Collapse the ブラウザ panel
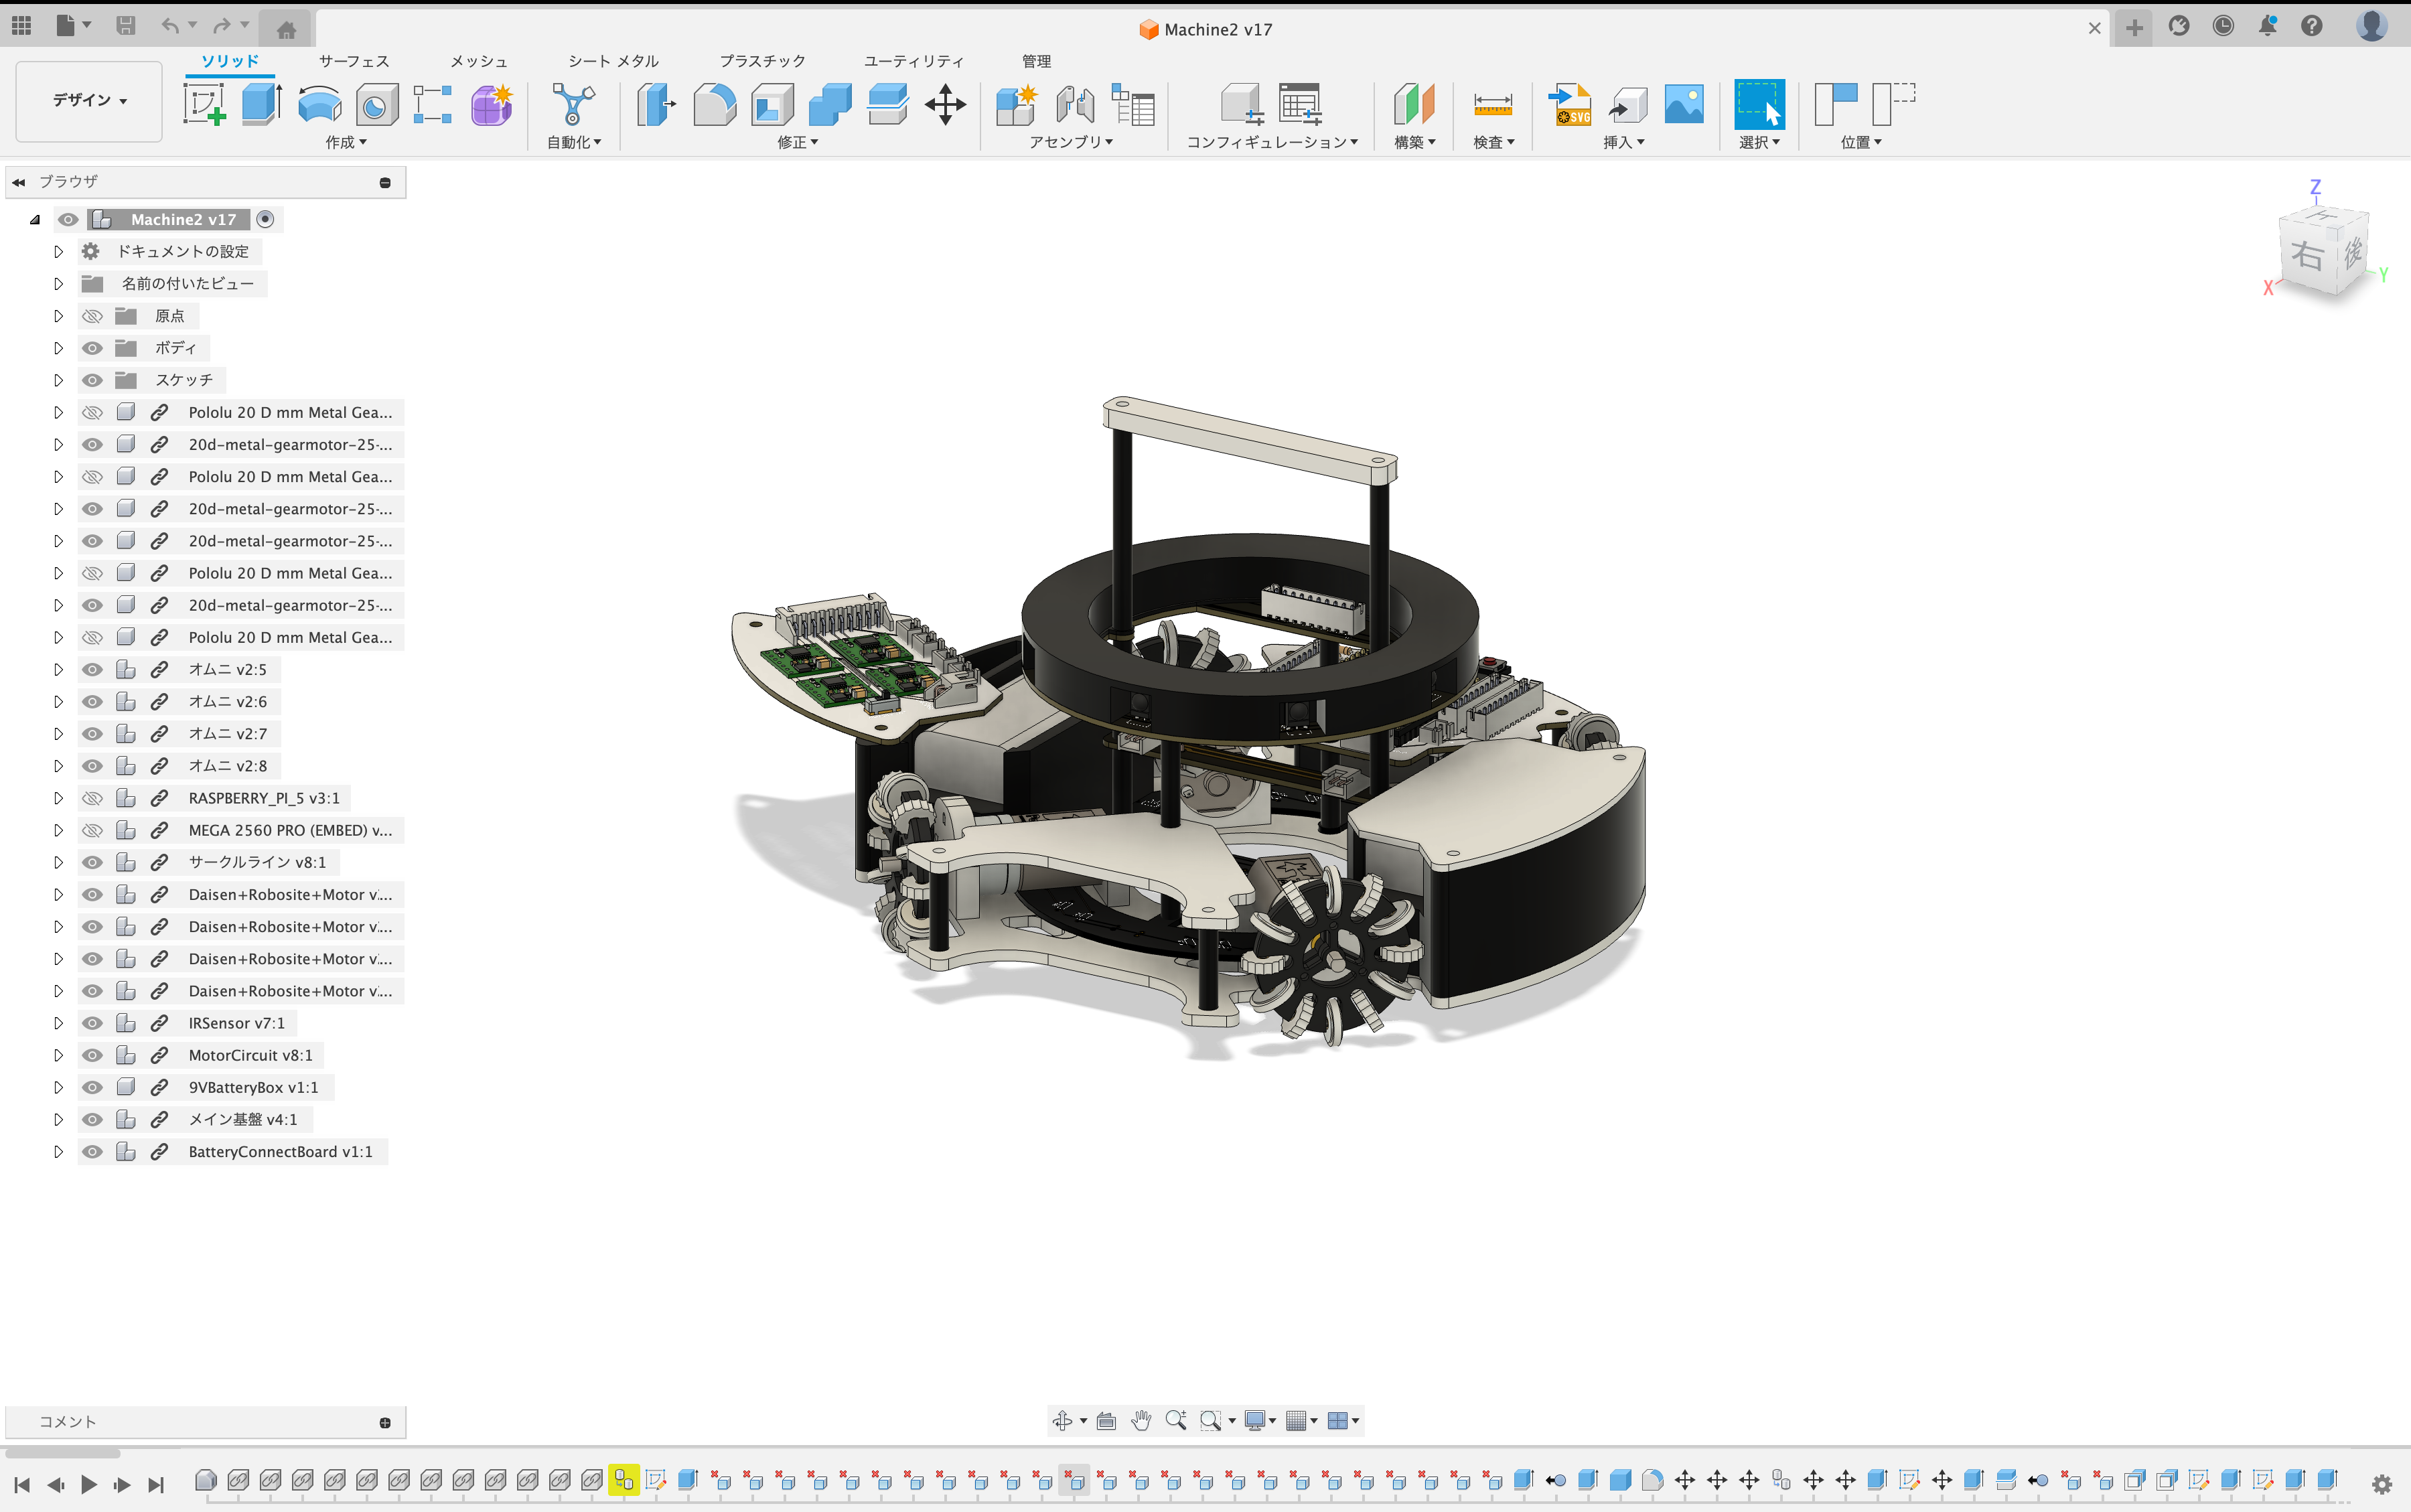The width and height of the screenshot is (2411, 1512). [18, 182]
